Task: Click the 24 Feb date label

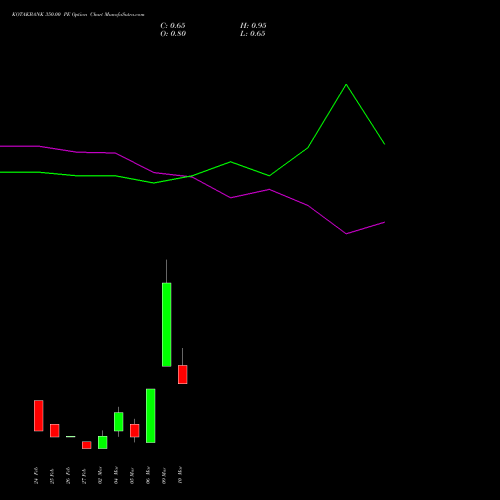Action: pos(36,475)
